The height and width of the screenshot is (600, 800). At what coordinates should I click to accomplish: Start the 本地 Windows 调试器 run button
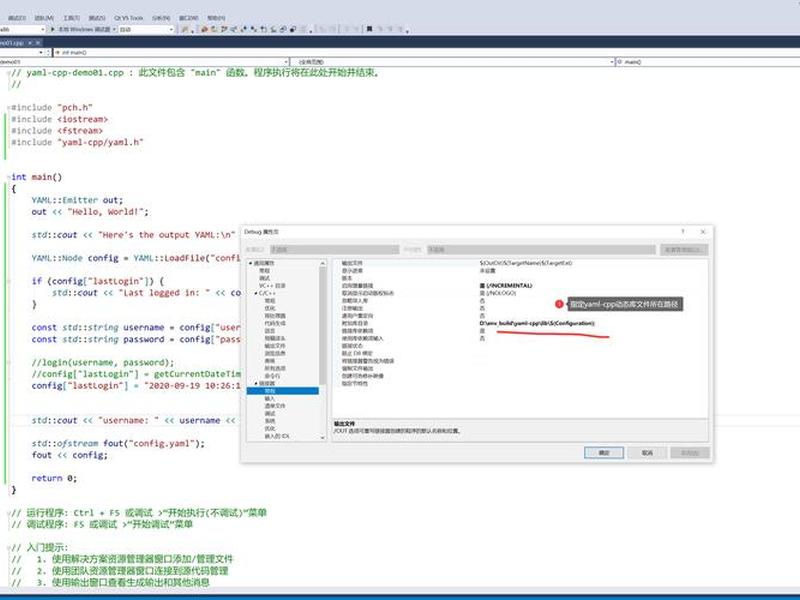click(x=81, y=30)
